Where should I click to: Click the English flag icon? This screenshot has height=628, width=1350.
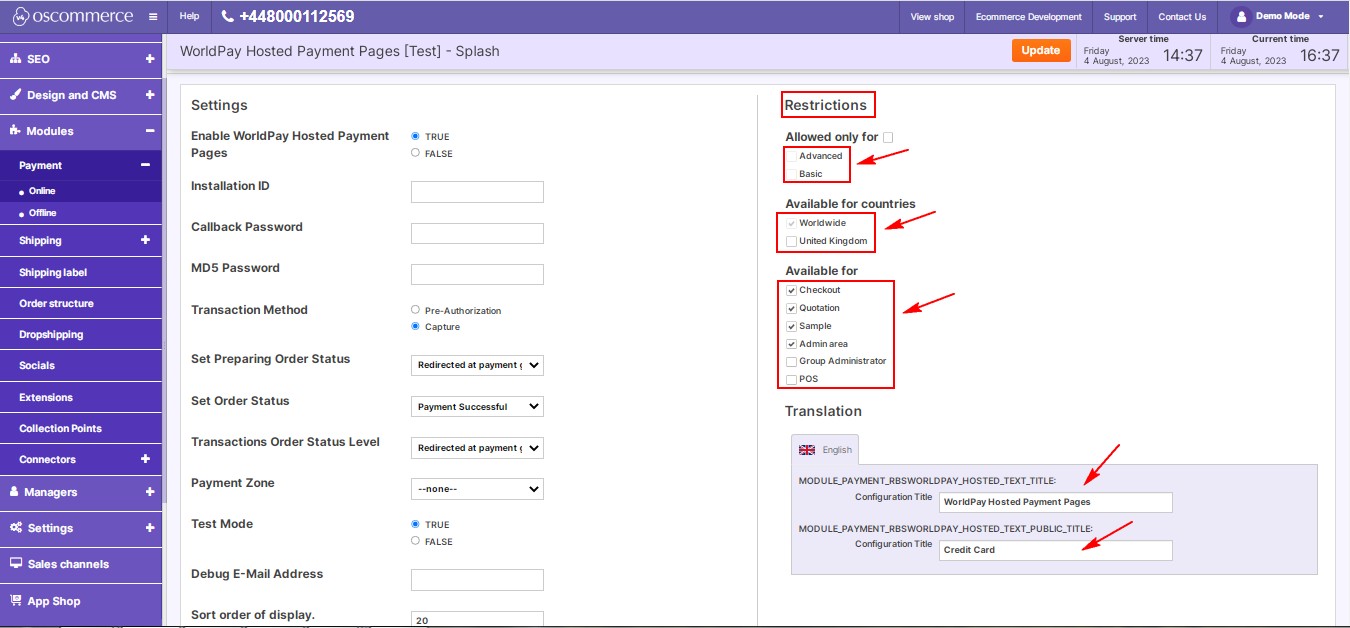pos(807,450)
